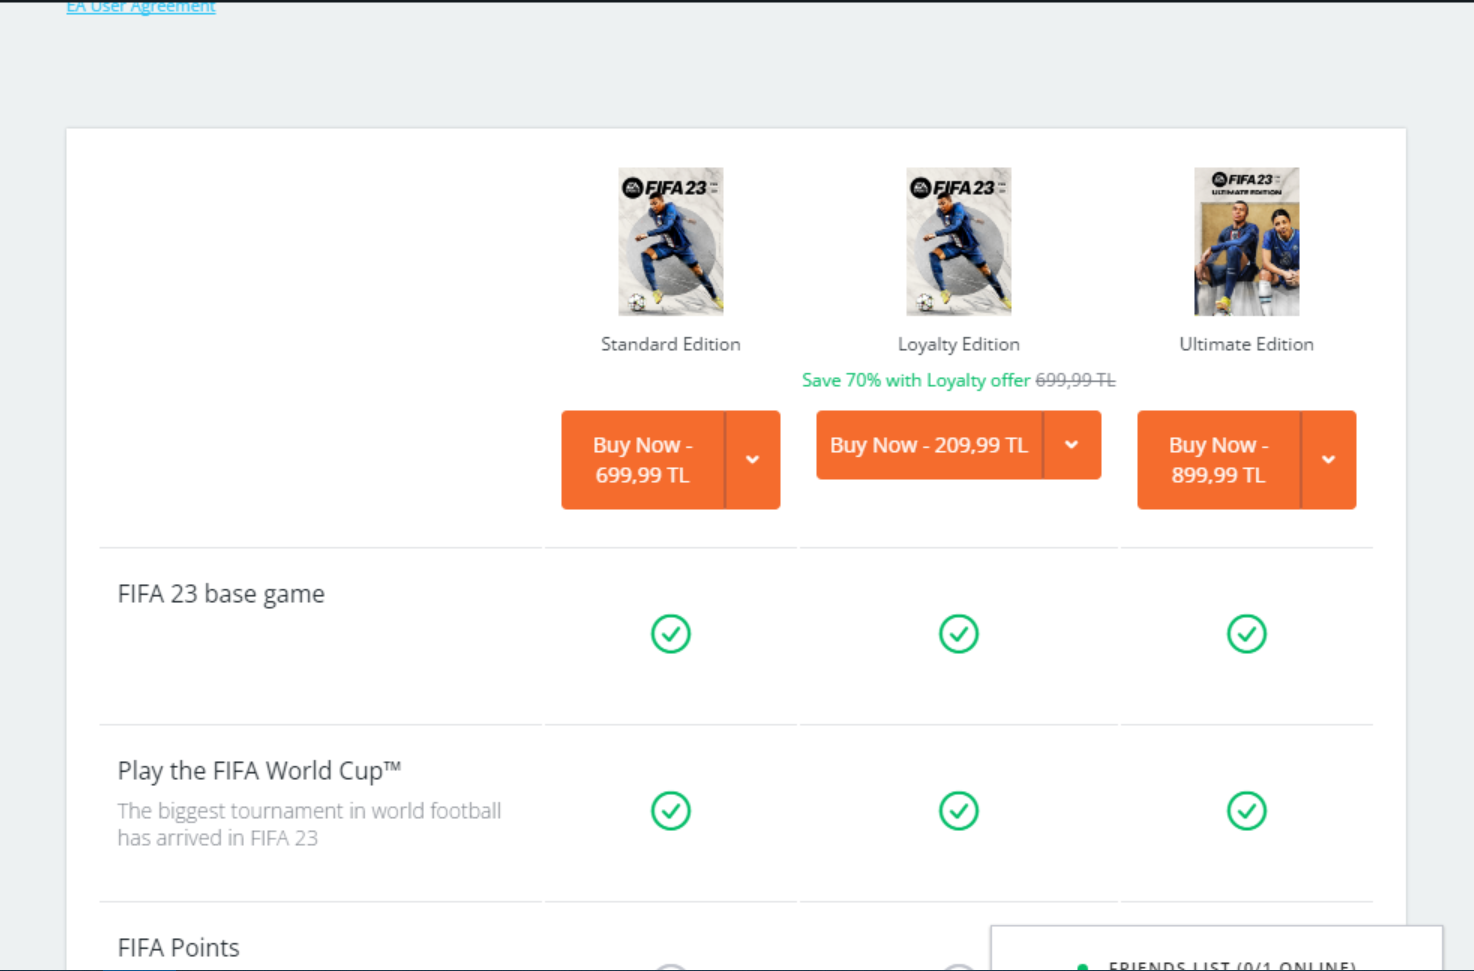Click the Ultimate Edition cover art
The width and height of the screenshot is (1474, 971).
point(1247,242)
